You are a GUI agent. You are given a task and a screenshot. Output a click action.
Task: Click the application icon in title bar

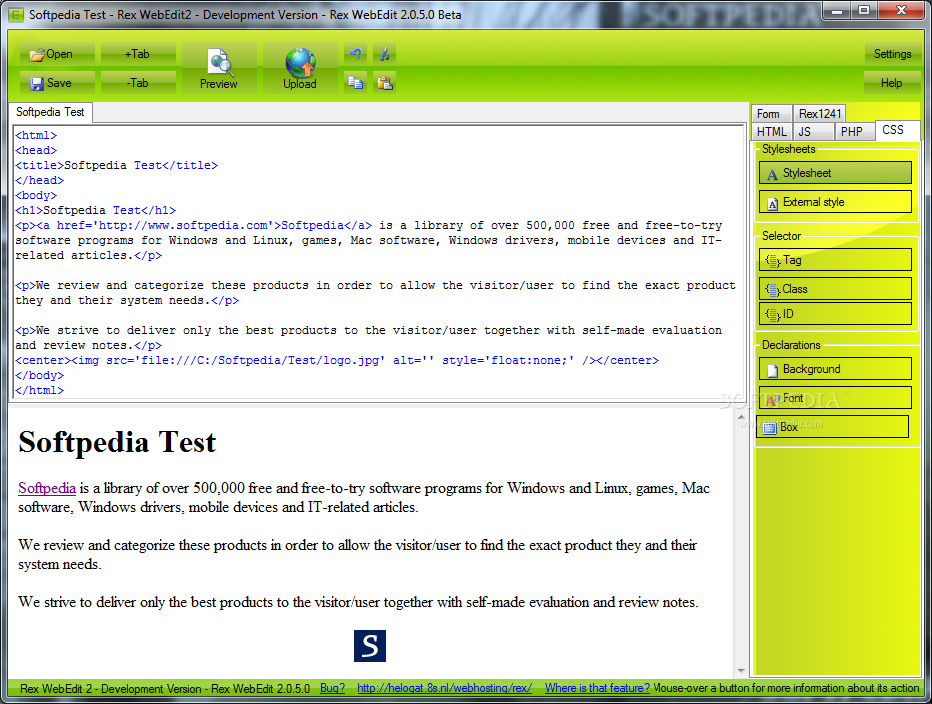tap(16, 15)
